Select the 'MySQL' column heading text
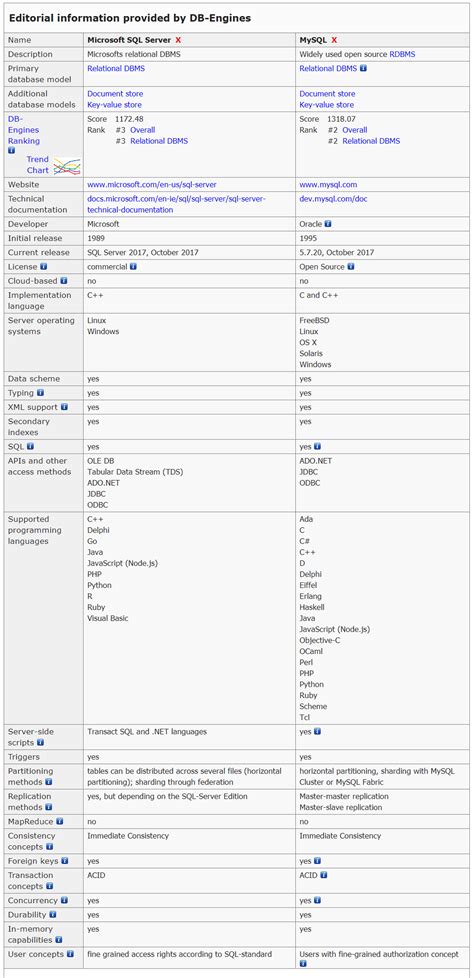The image size is (474, 978). (x=313, y=40)
